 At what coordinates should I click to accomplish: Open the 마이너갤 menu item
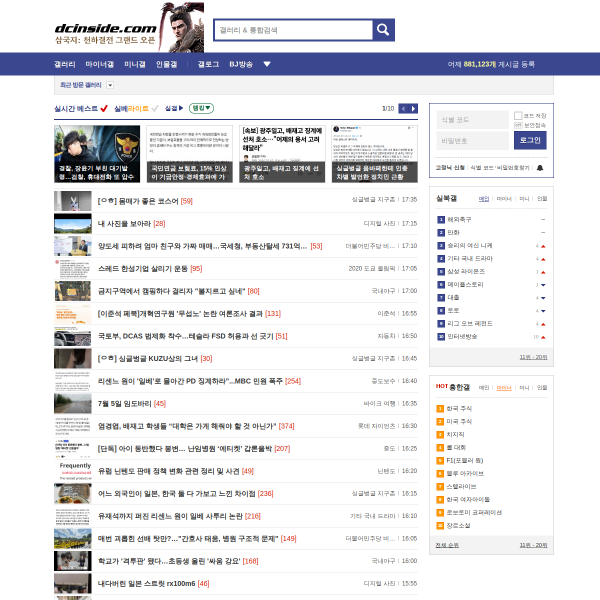[x=99, y=64]
